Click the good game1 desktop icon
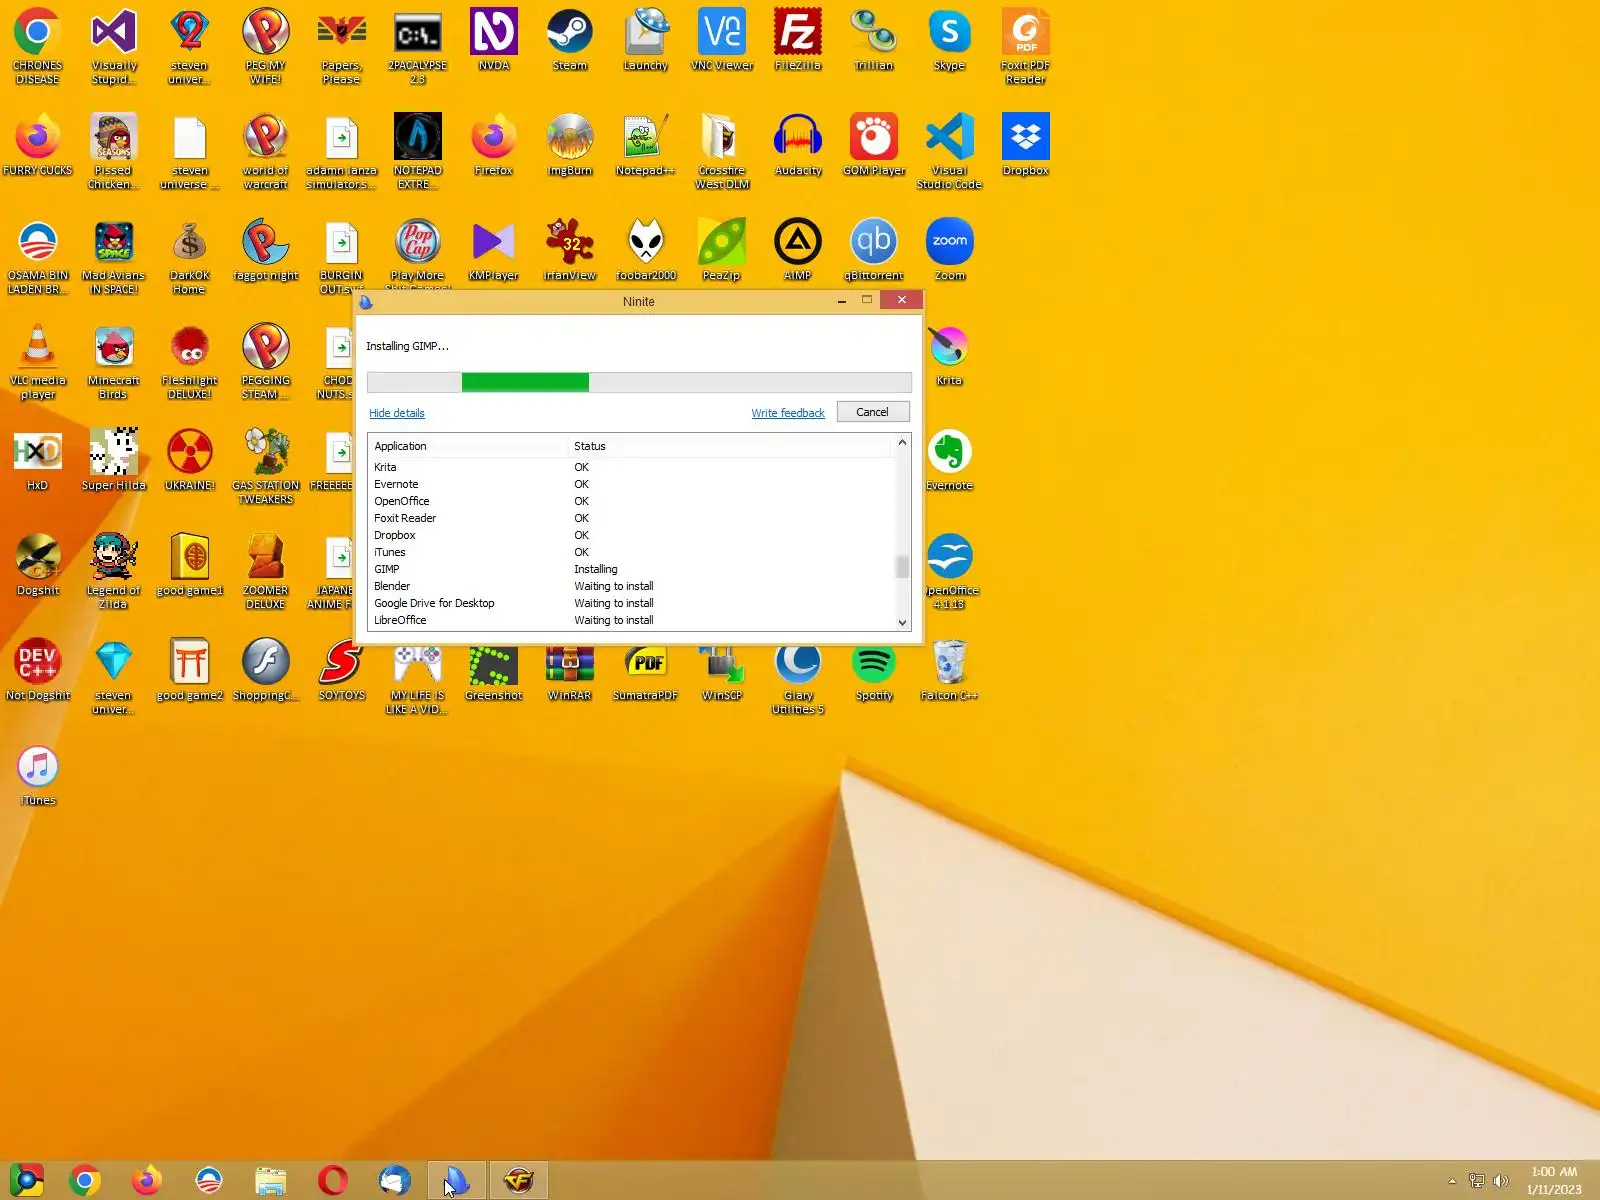Screen dimensions: 1600x1200 pyautogui.click(x=190, y=565)
